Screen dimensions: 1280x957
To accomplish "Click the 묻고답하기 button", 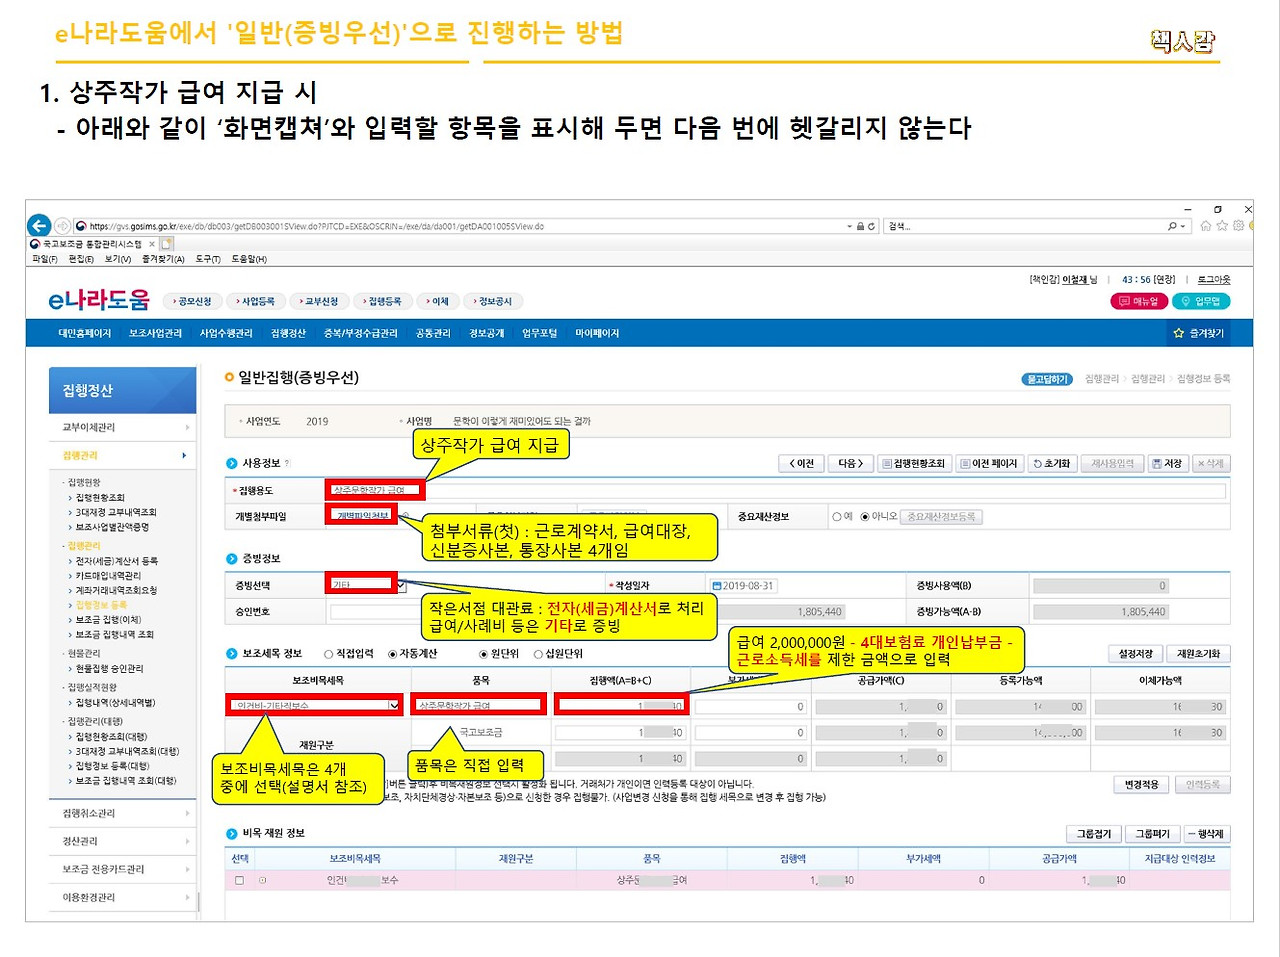I will click(x=1048, y=380).
